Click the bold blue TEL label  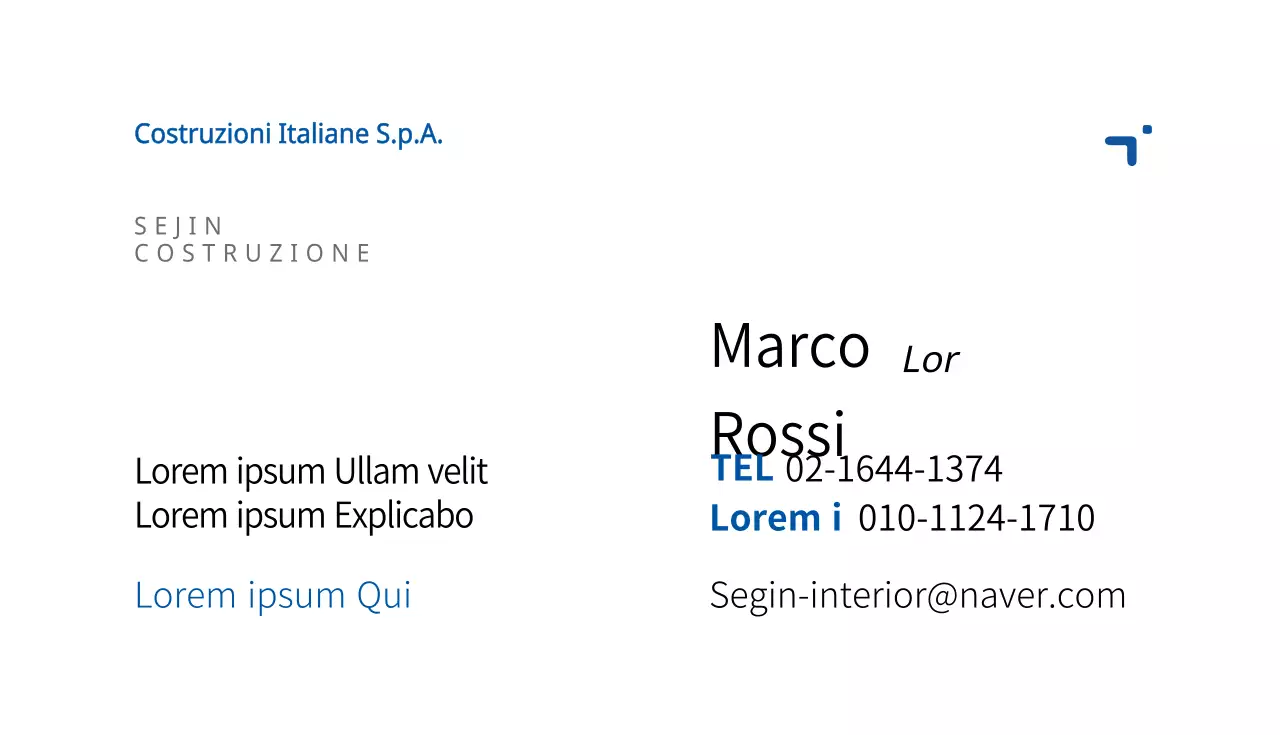(741, 468)
